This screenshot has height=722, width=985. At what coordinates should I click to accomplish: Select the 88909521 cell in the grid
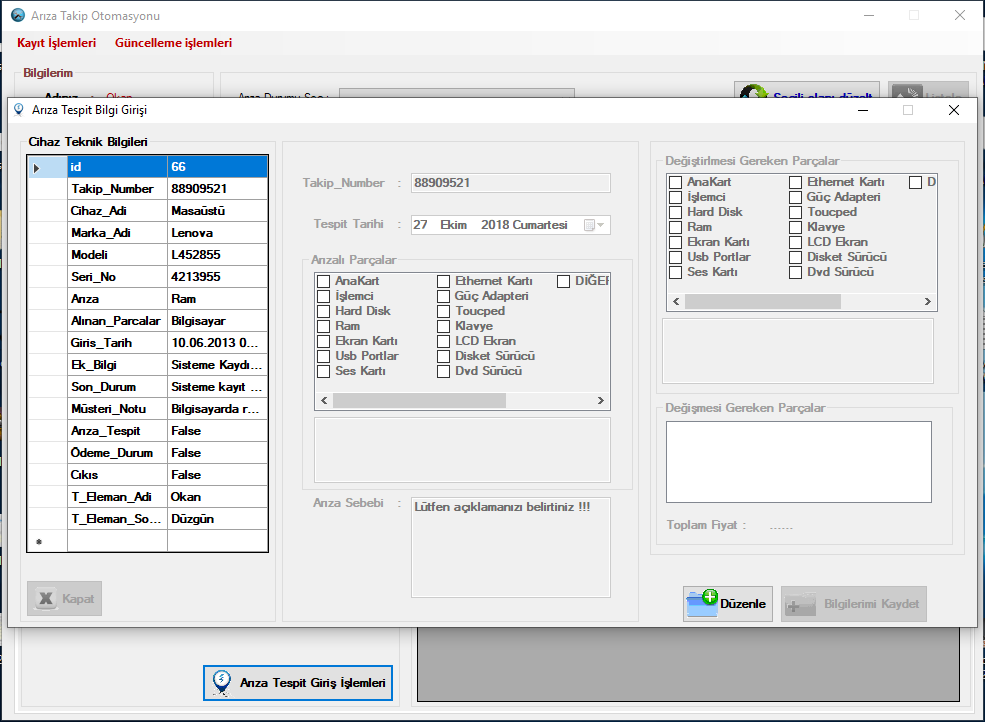click(x=217, y=189)
